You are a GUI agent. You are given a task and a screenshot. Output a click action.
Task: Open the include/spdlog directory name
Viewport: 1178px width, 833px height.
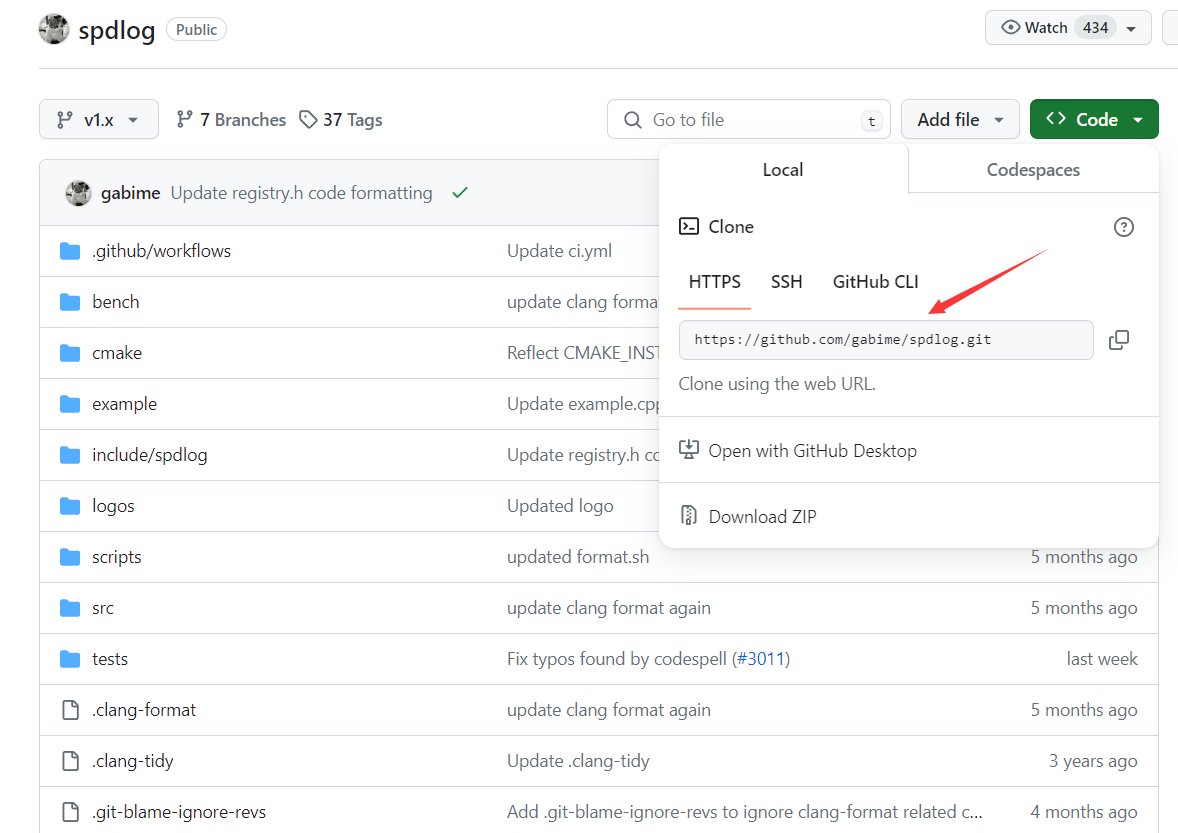click(150, 455)
